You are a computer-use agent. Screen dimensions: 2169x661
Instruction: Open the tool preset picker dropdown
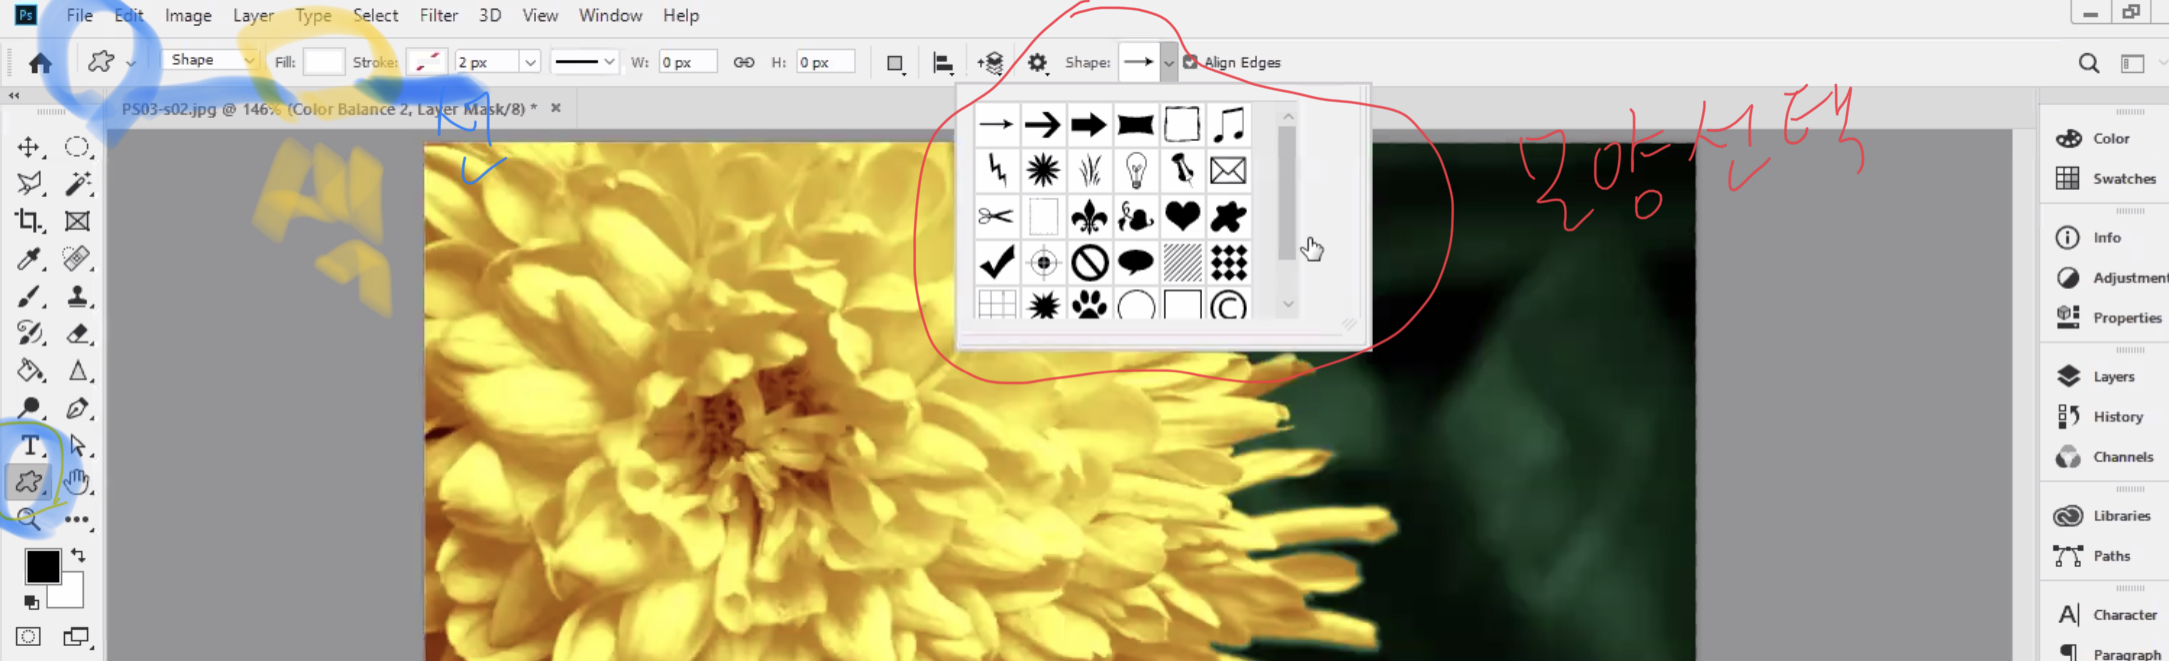[131, 62]
